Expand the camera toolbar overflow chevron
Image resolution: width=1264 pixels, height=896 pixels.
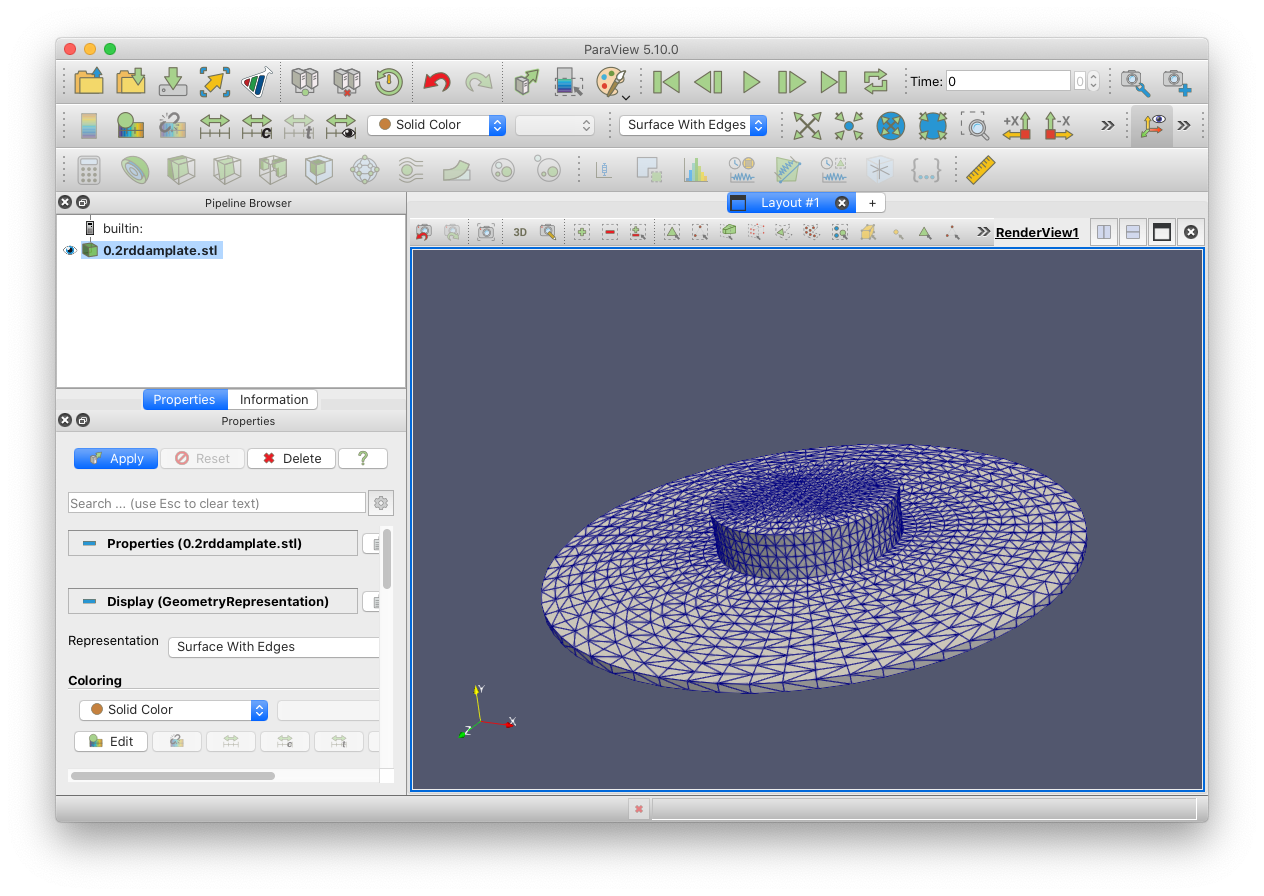pos(1107,125)
